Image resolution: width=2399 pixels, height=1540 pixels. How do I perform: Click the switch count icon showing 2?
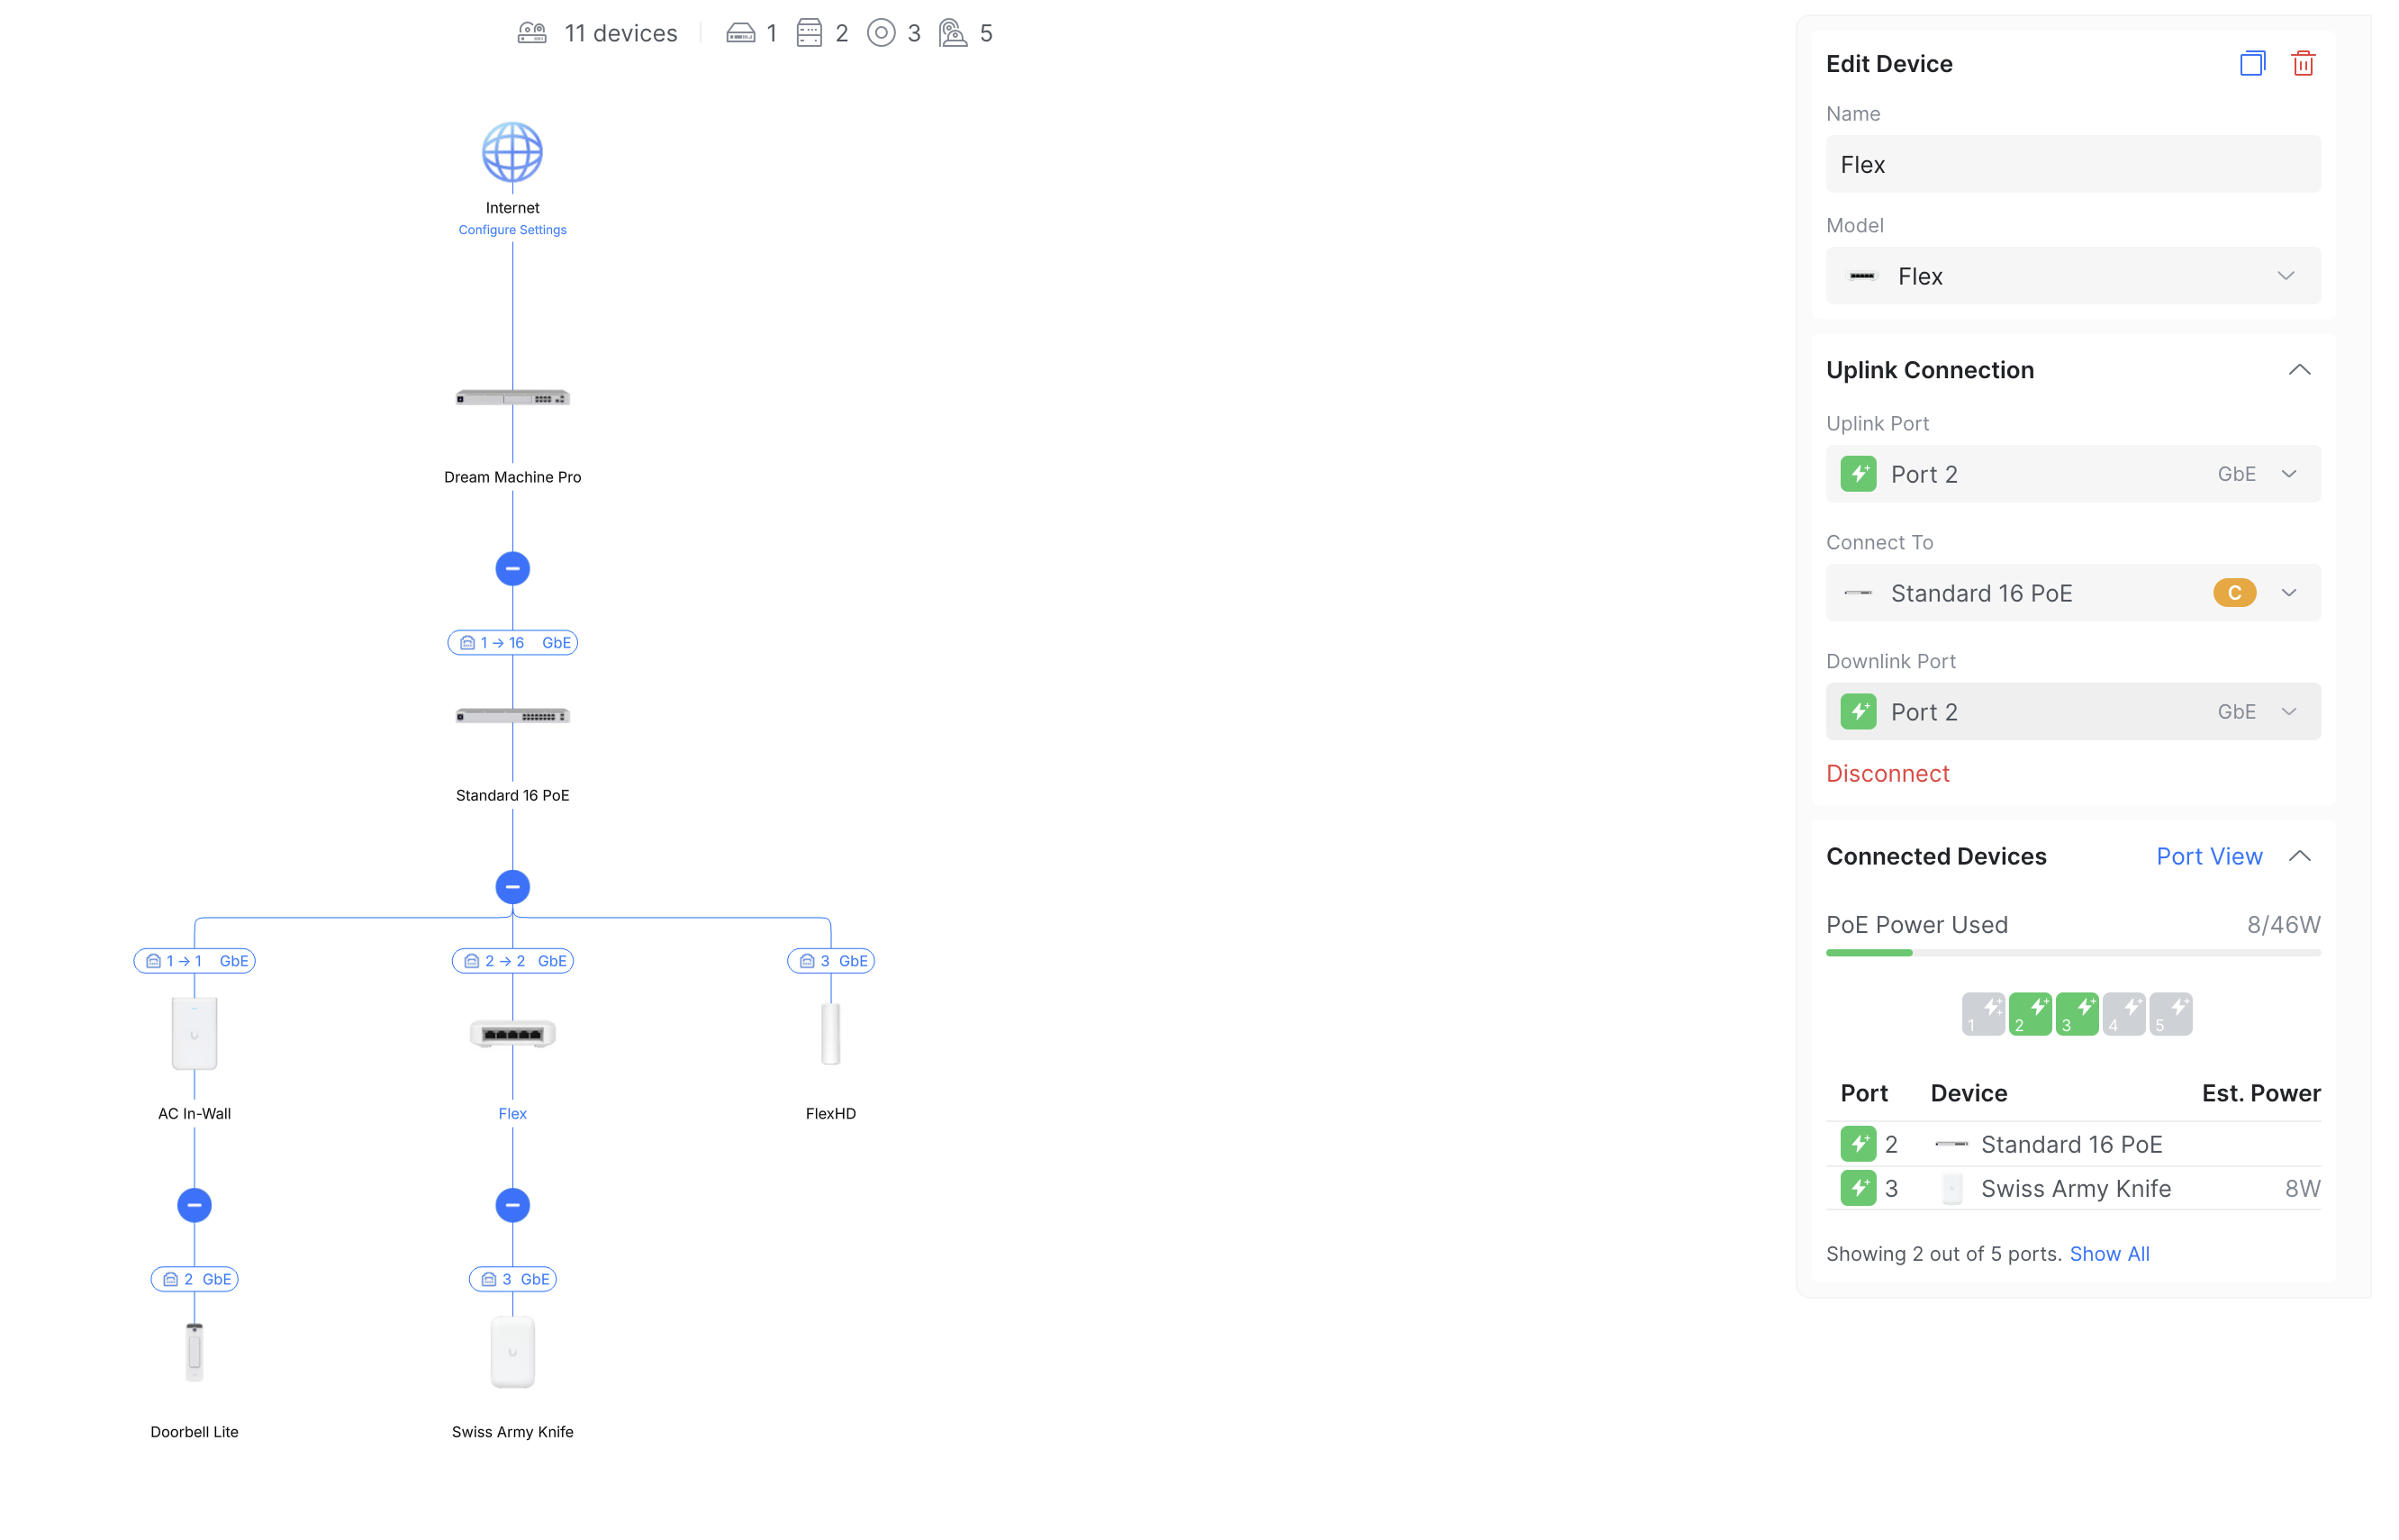(x=809, y=33)
